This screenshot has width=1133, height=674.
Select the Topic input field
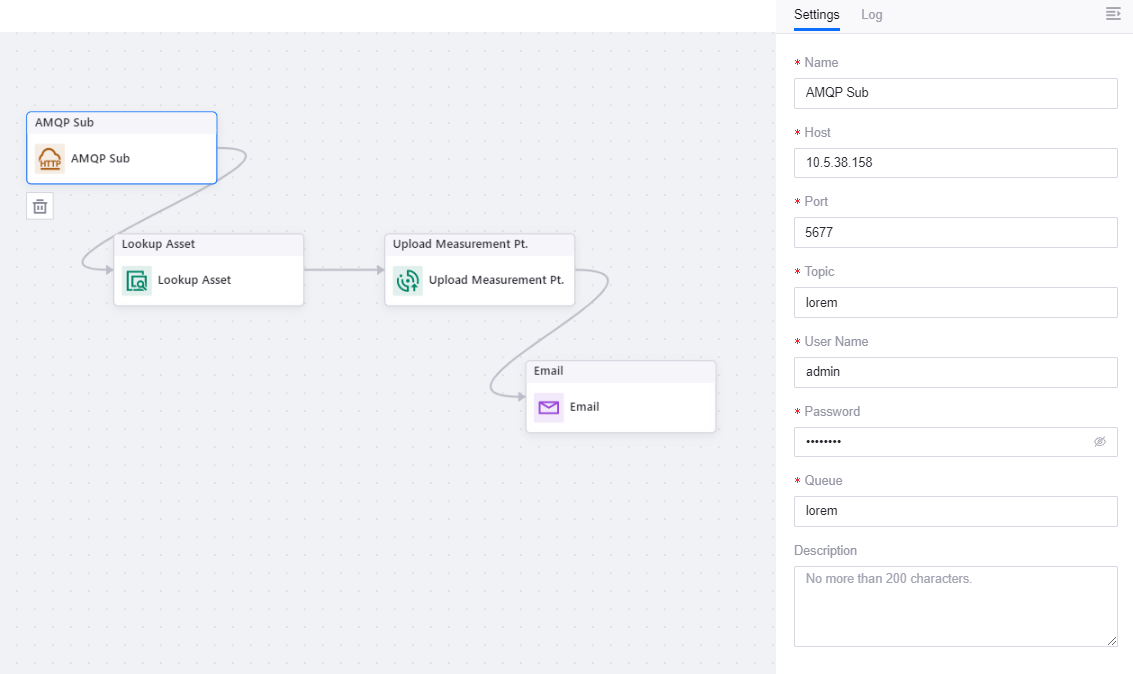coord(955,302)
